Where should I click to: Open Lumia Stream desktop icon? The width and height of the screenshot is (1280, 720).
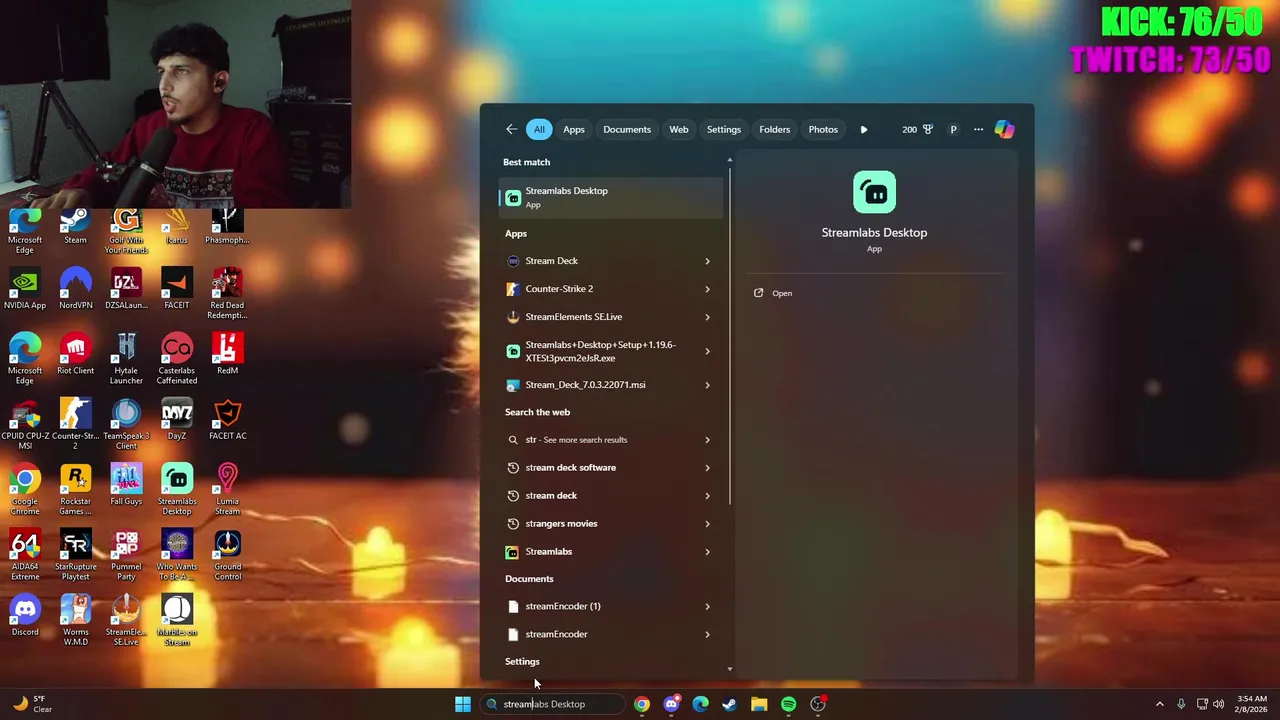point(227,490)
